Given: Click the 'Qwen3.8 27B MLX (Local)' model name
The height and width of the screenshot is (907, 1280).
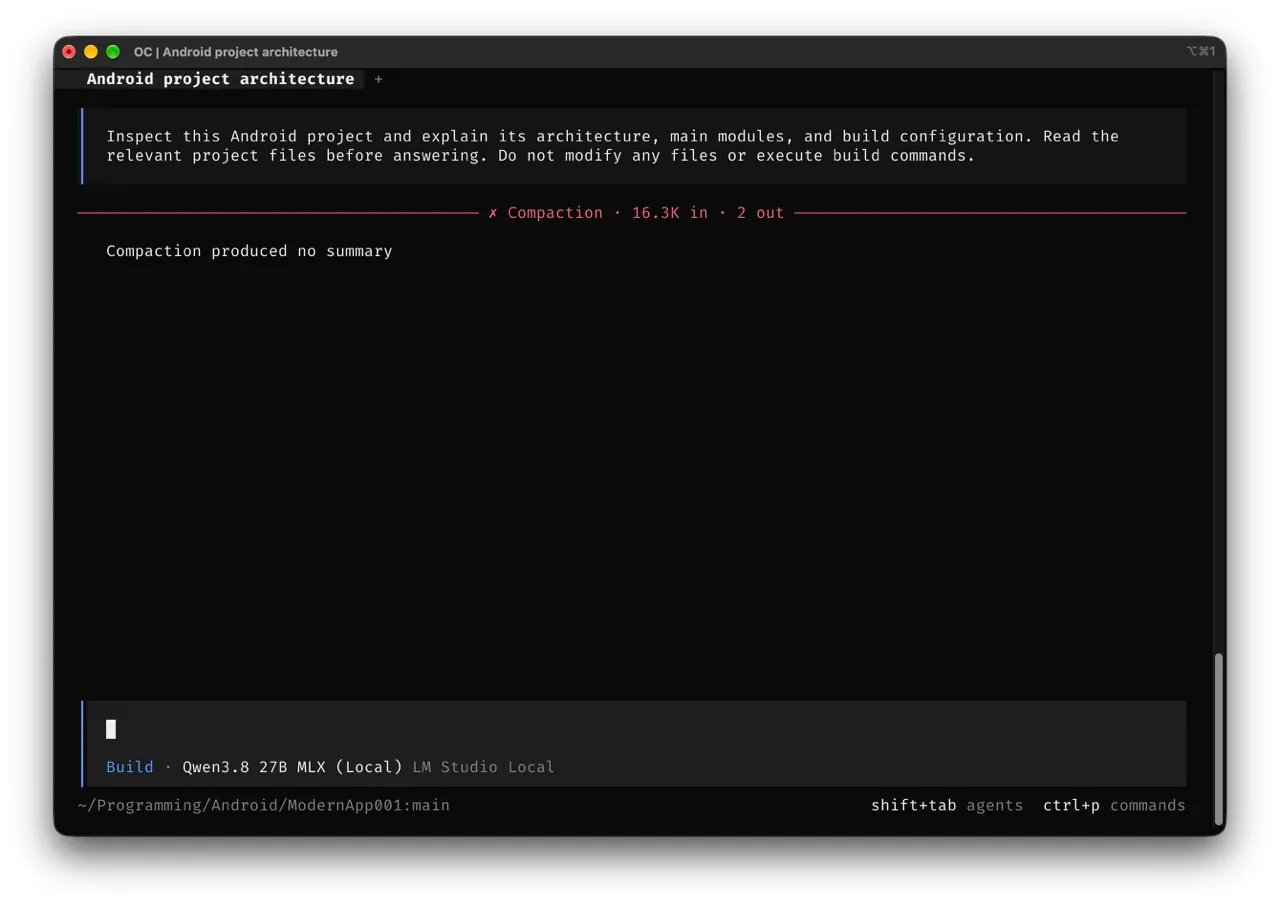Looking at the screenshot, I should (292, 767).
